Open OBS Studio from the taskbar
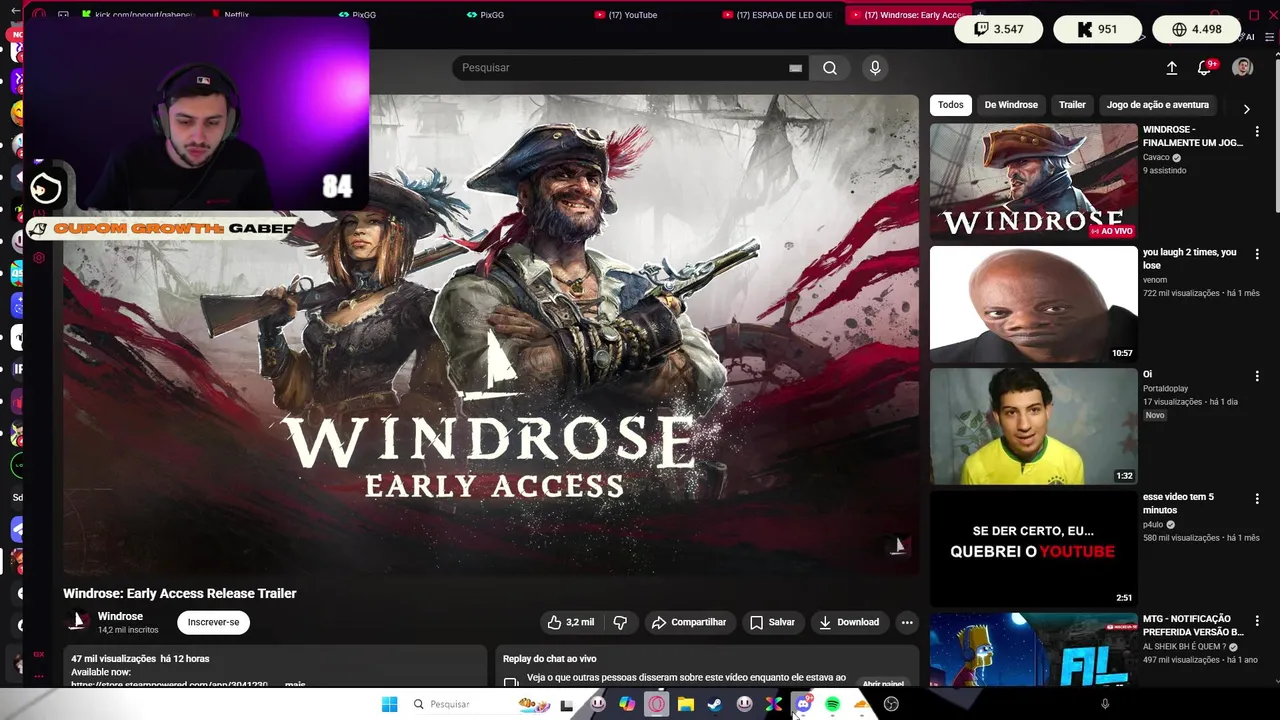This screenshot has width=1280, height=720. [891, 704]
